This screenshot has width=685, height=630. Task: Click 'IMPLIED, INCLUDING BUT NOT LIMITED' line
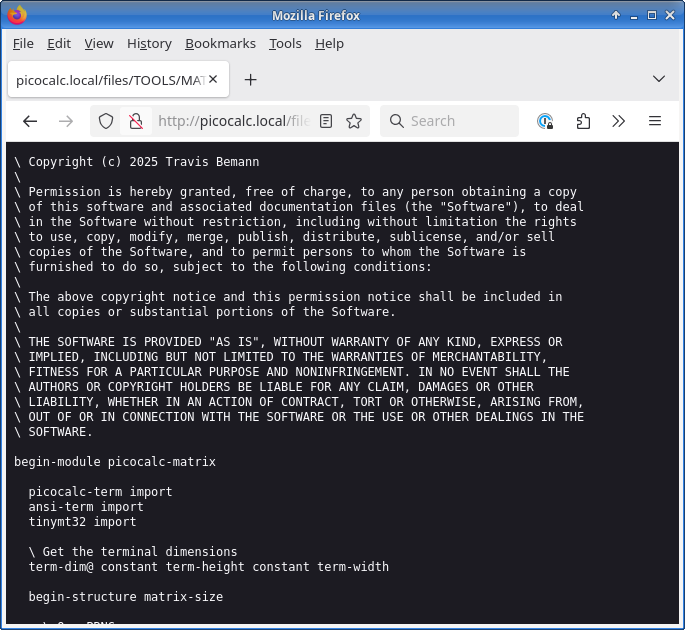(281, 357)
